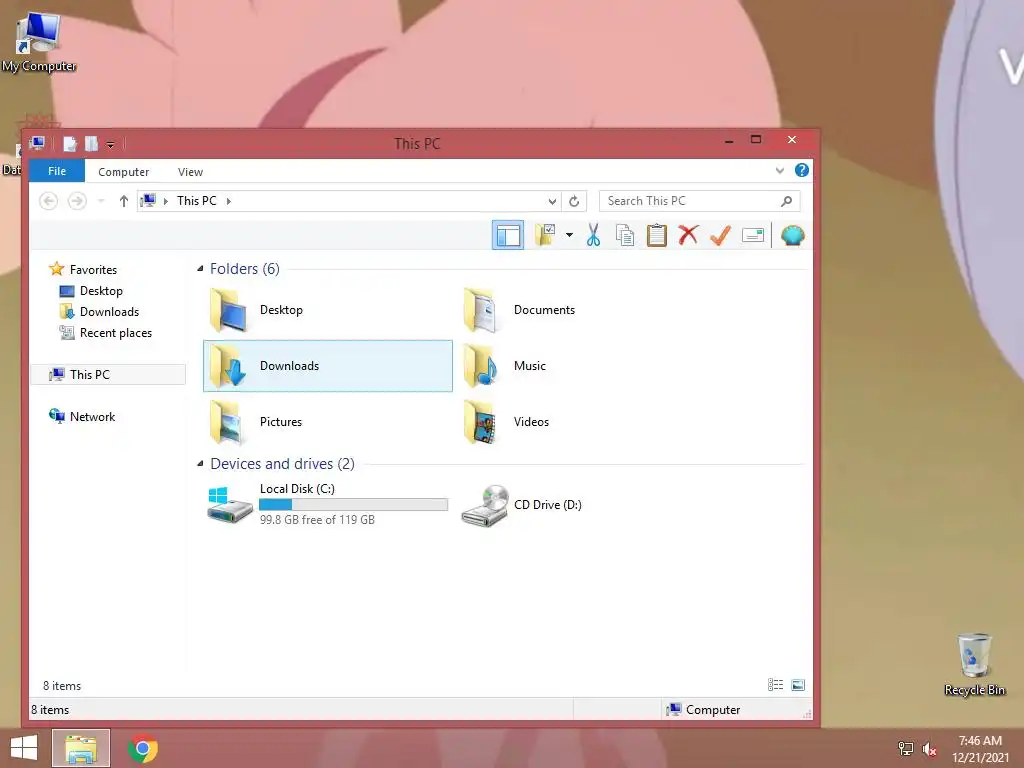This screenshot has height=768, width=1024.
Task: Select Local Disk (C:) drive
Action: click(x=328, y=504)
